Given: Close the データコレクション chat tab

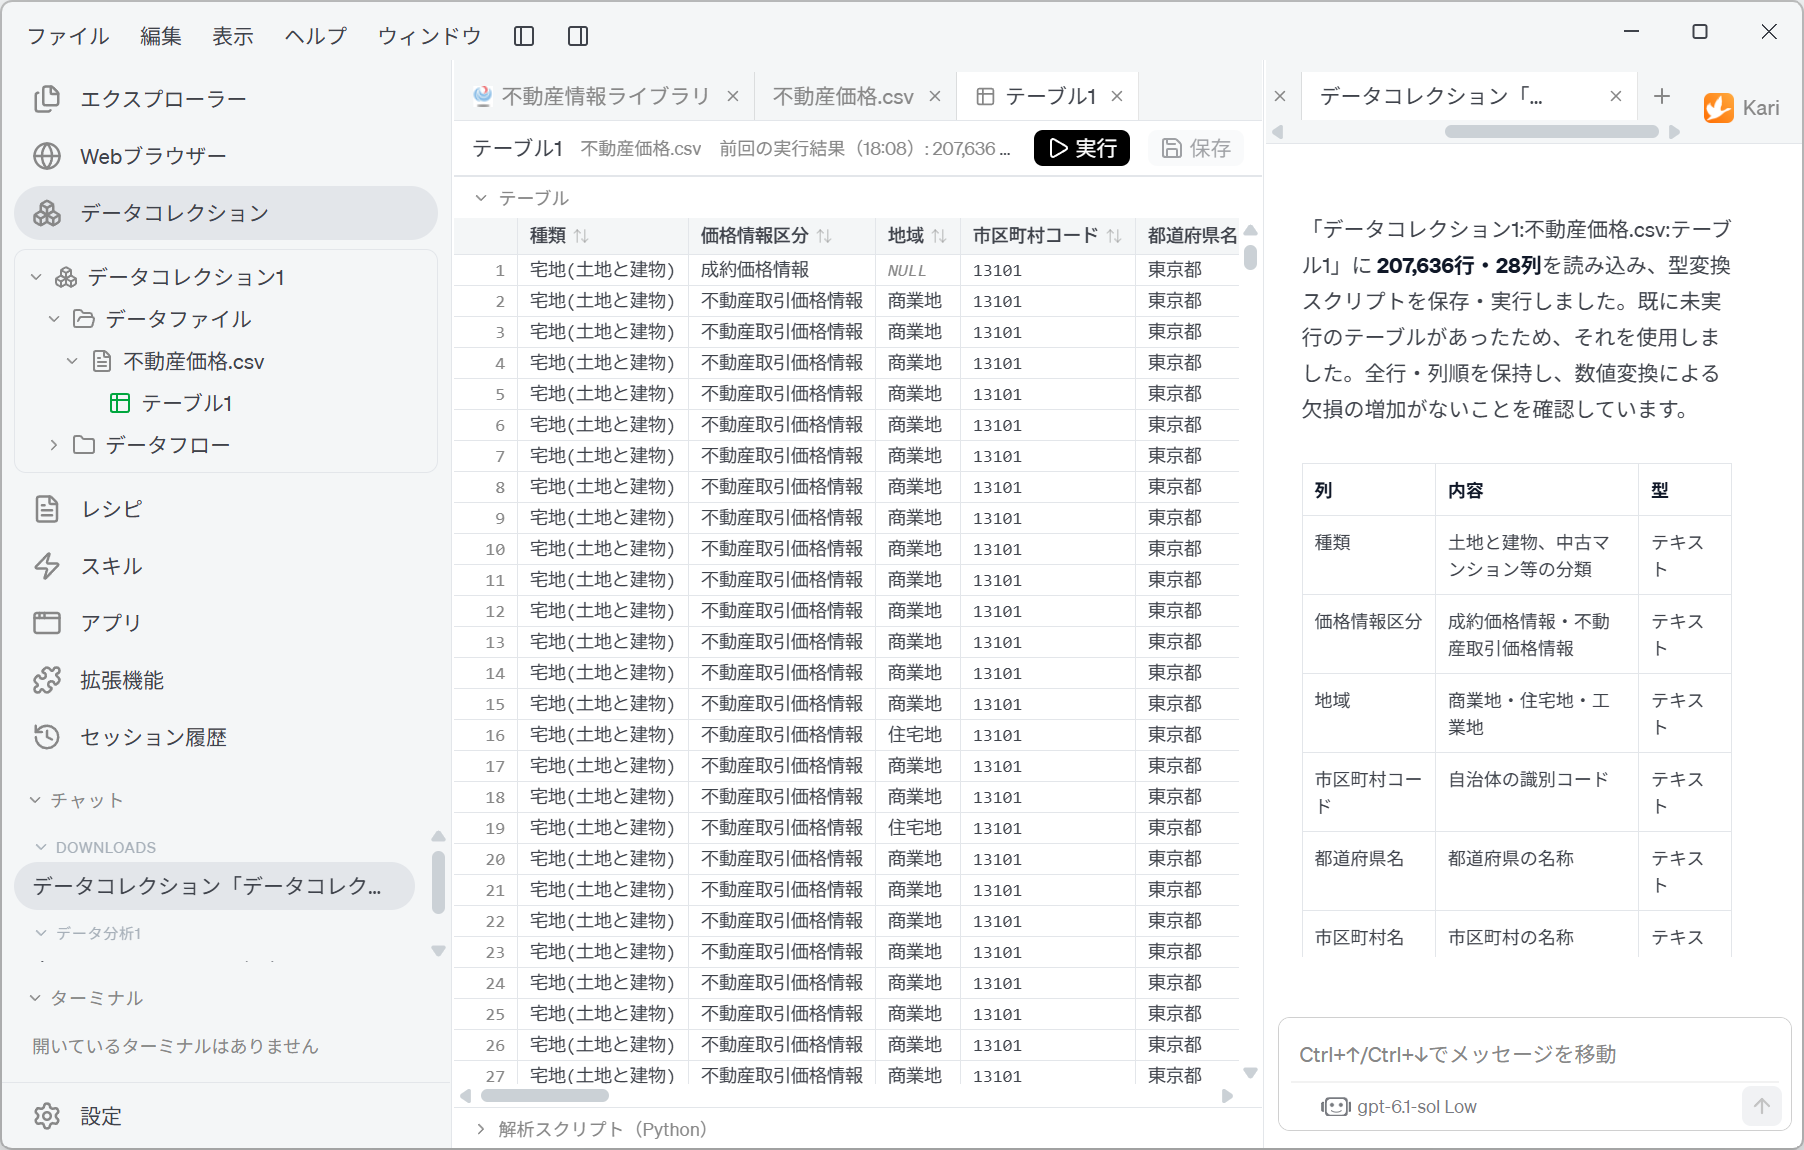Looking at the screenshot, I should [x=1615, y=96].
